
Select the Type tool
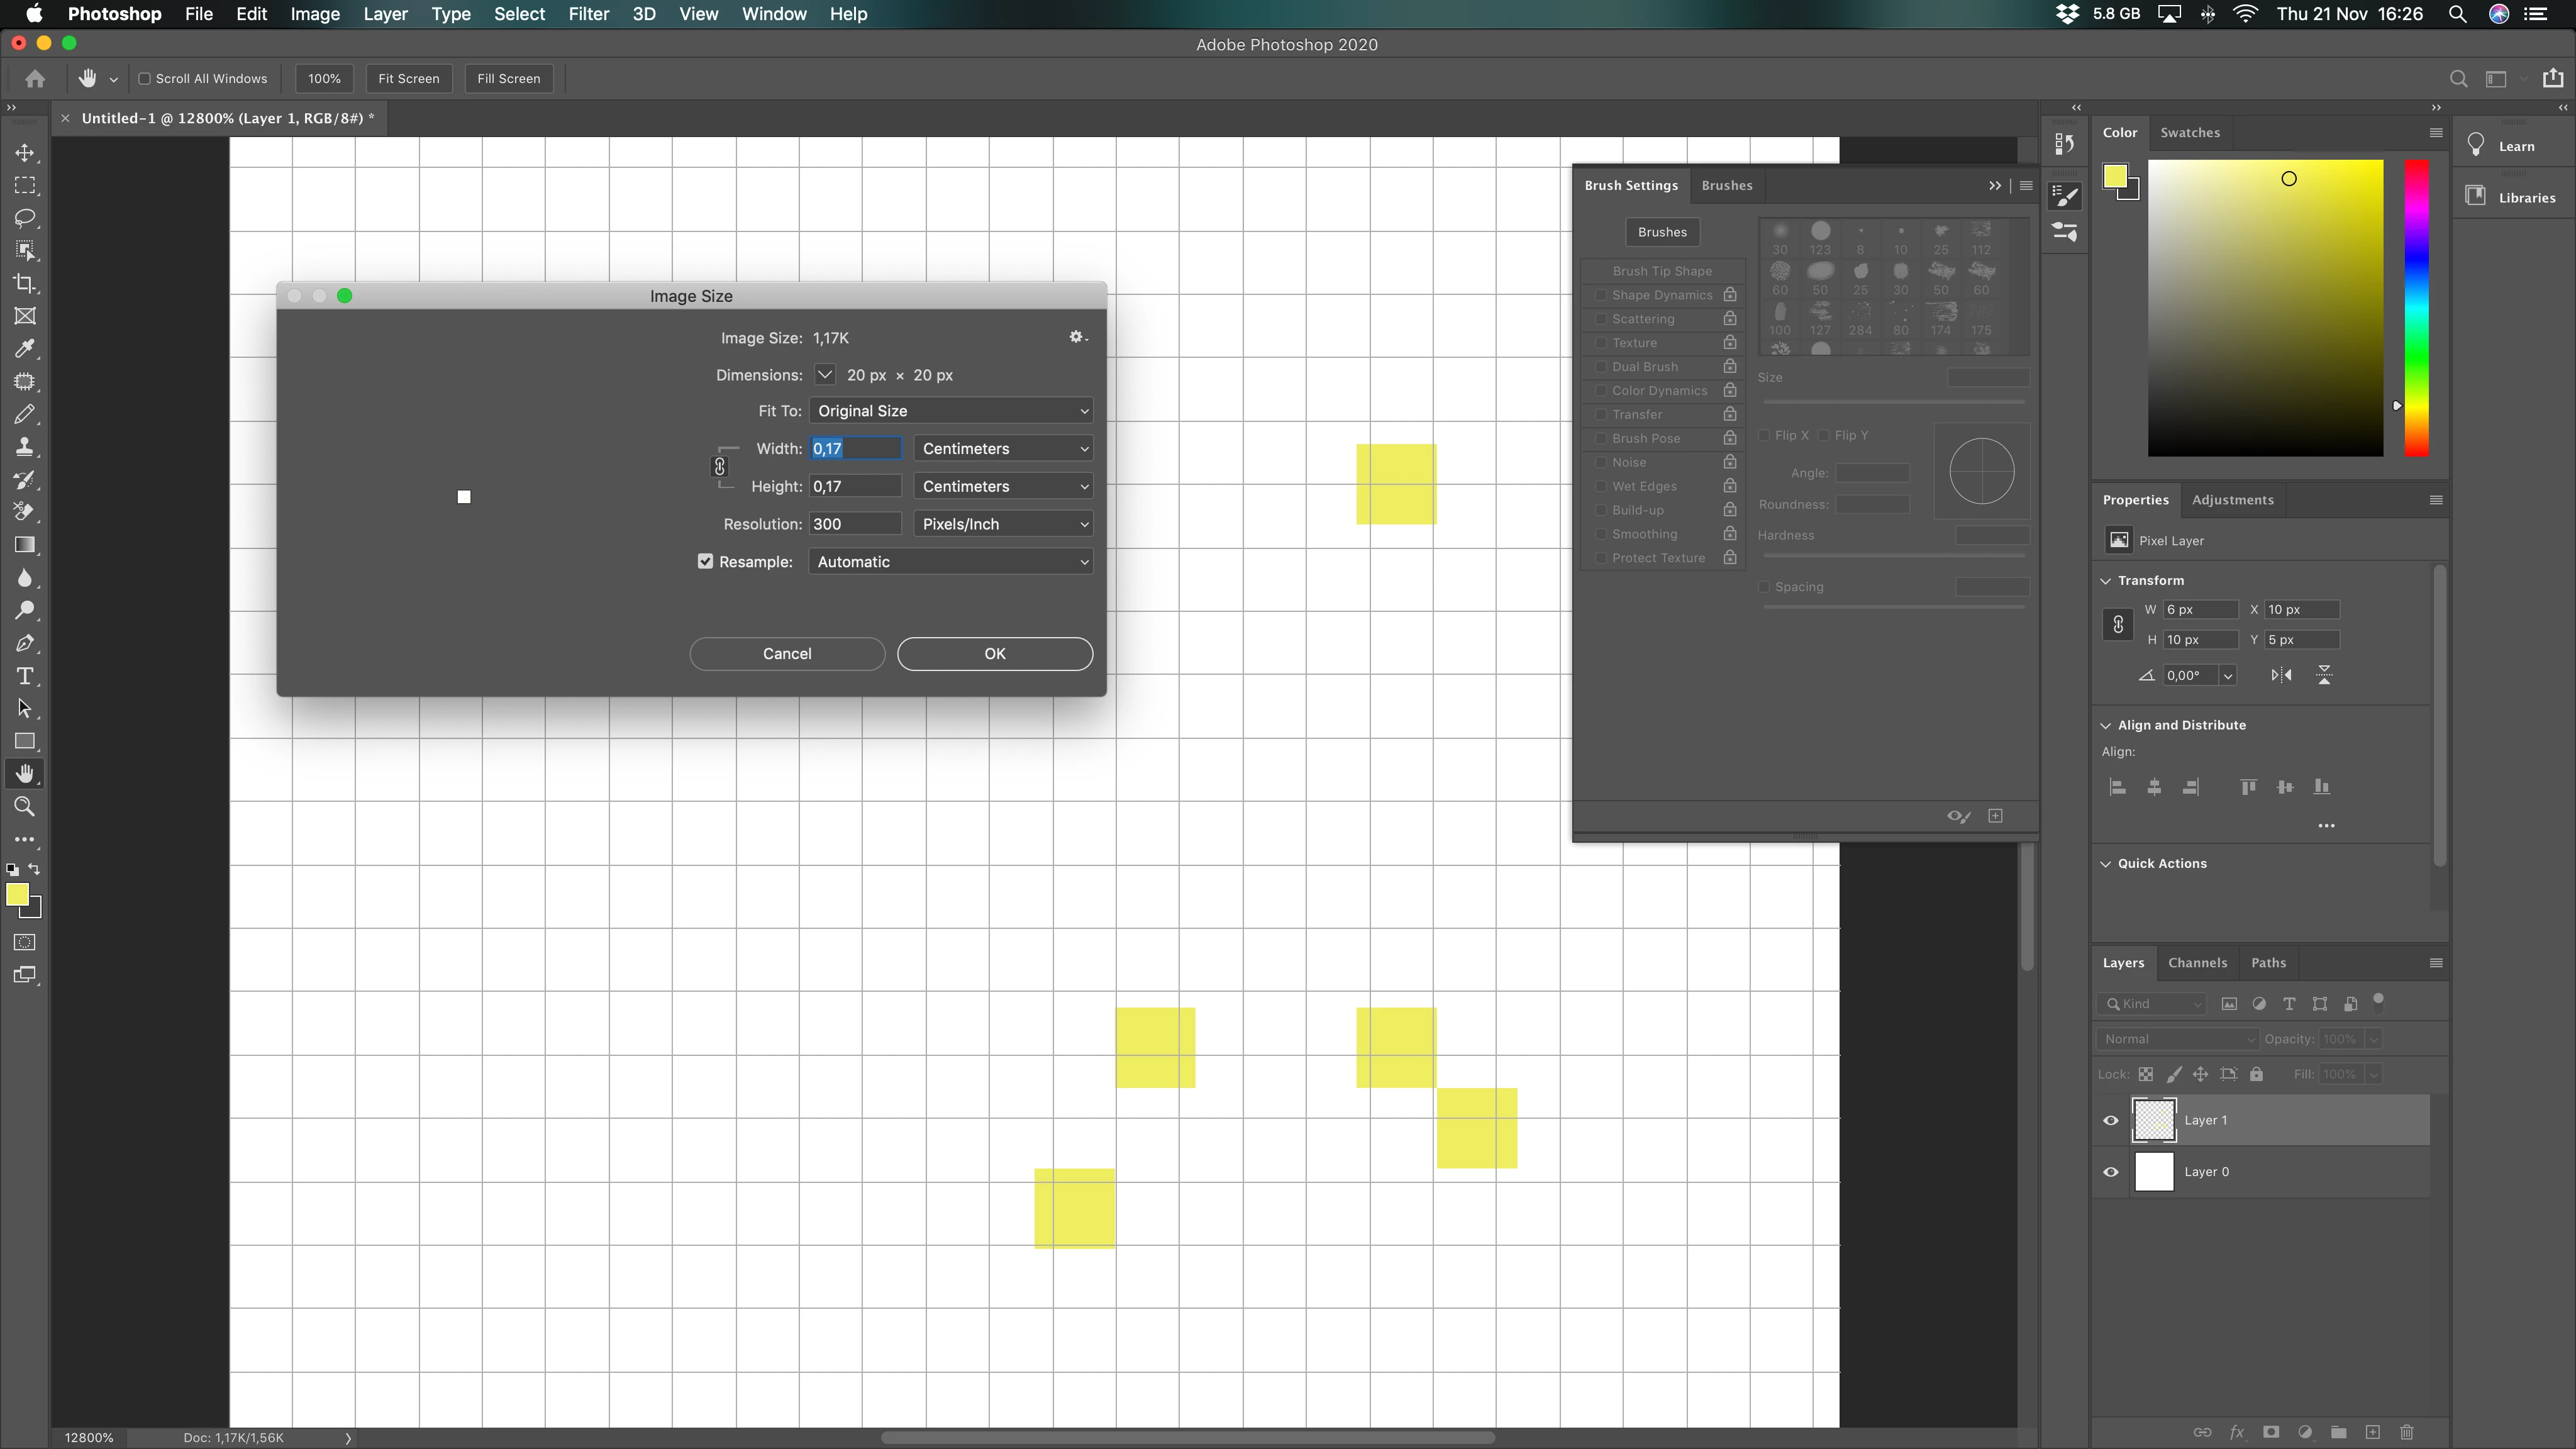pyautogui.click(x=25, y=676)
